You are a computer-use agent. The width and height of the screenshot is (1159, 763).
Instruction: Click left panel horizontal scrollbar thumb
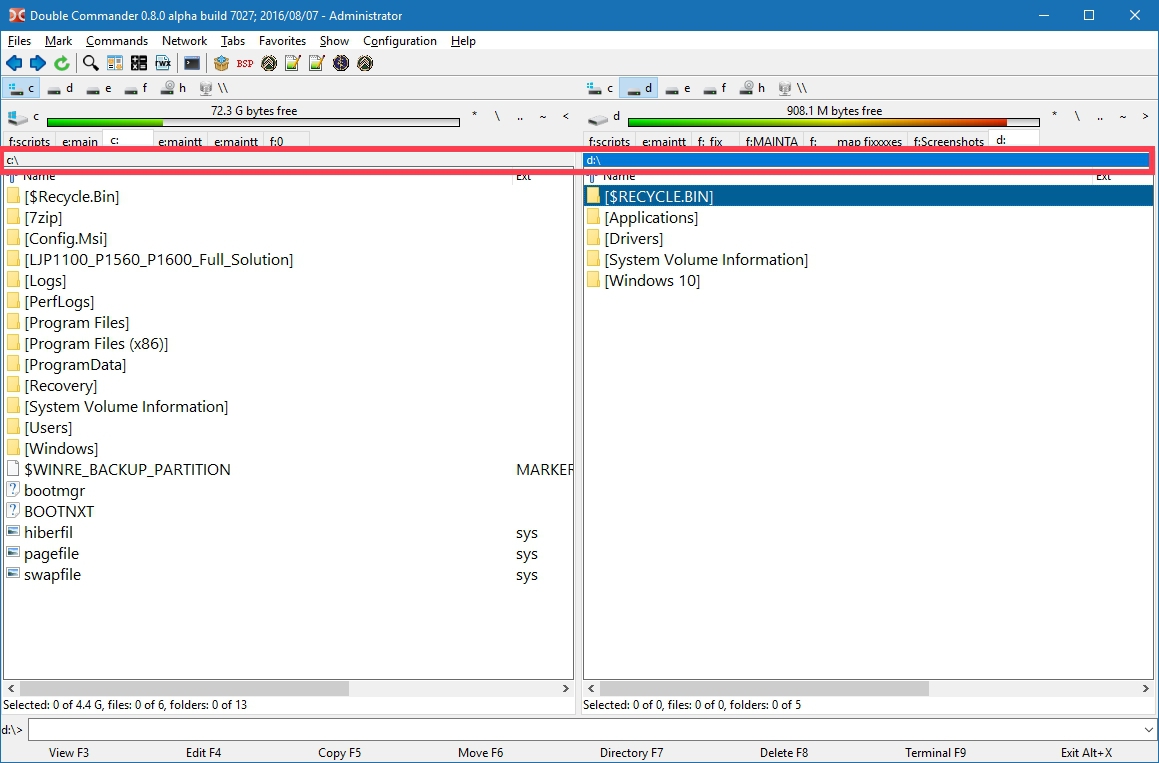[183, 689]
